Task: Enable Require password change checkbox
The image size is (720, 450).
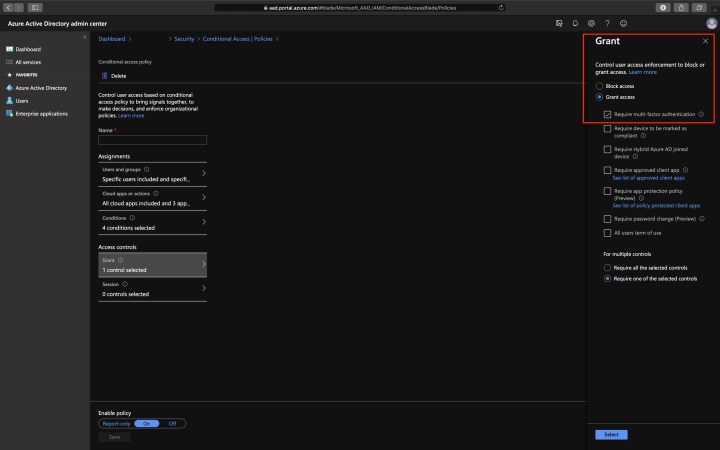Action: (608, 218)
